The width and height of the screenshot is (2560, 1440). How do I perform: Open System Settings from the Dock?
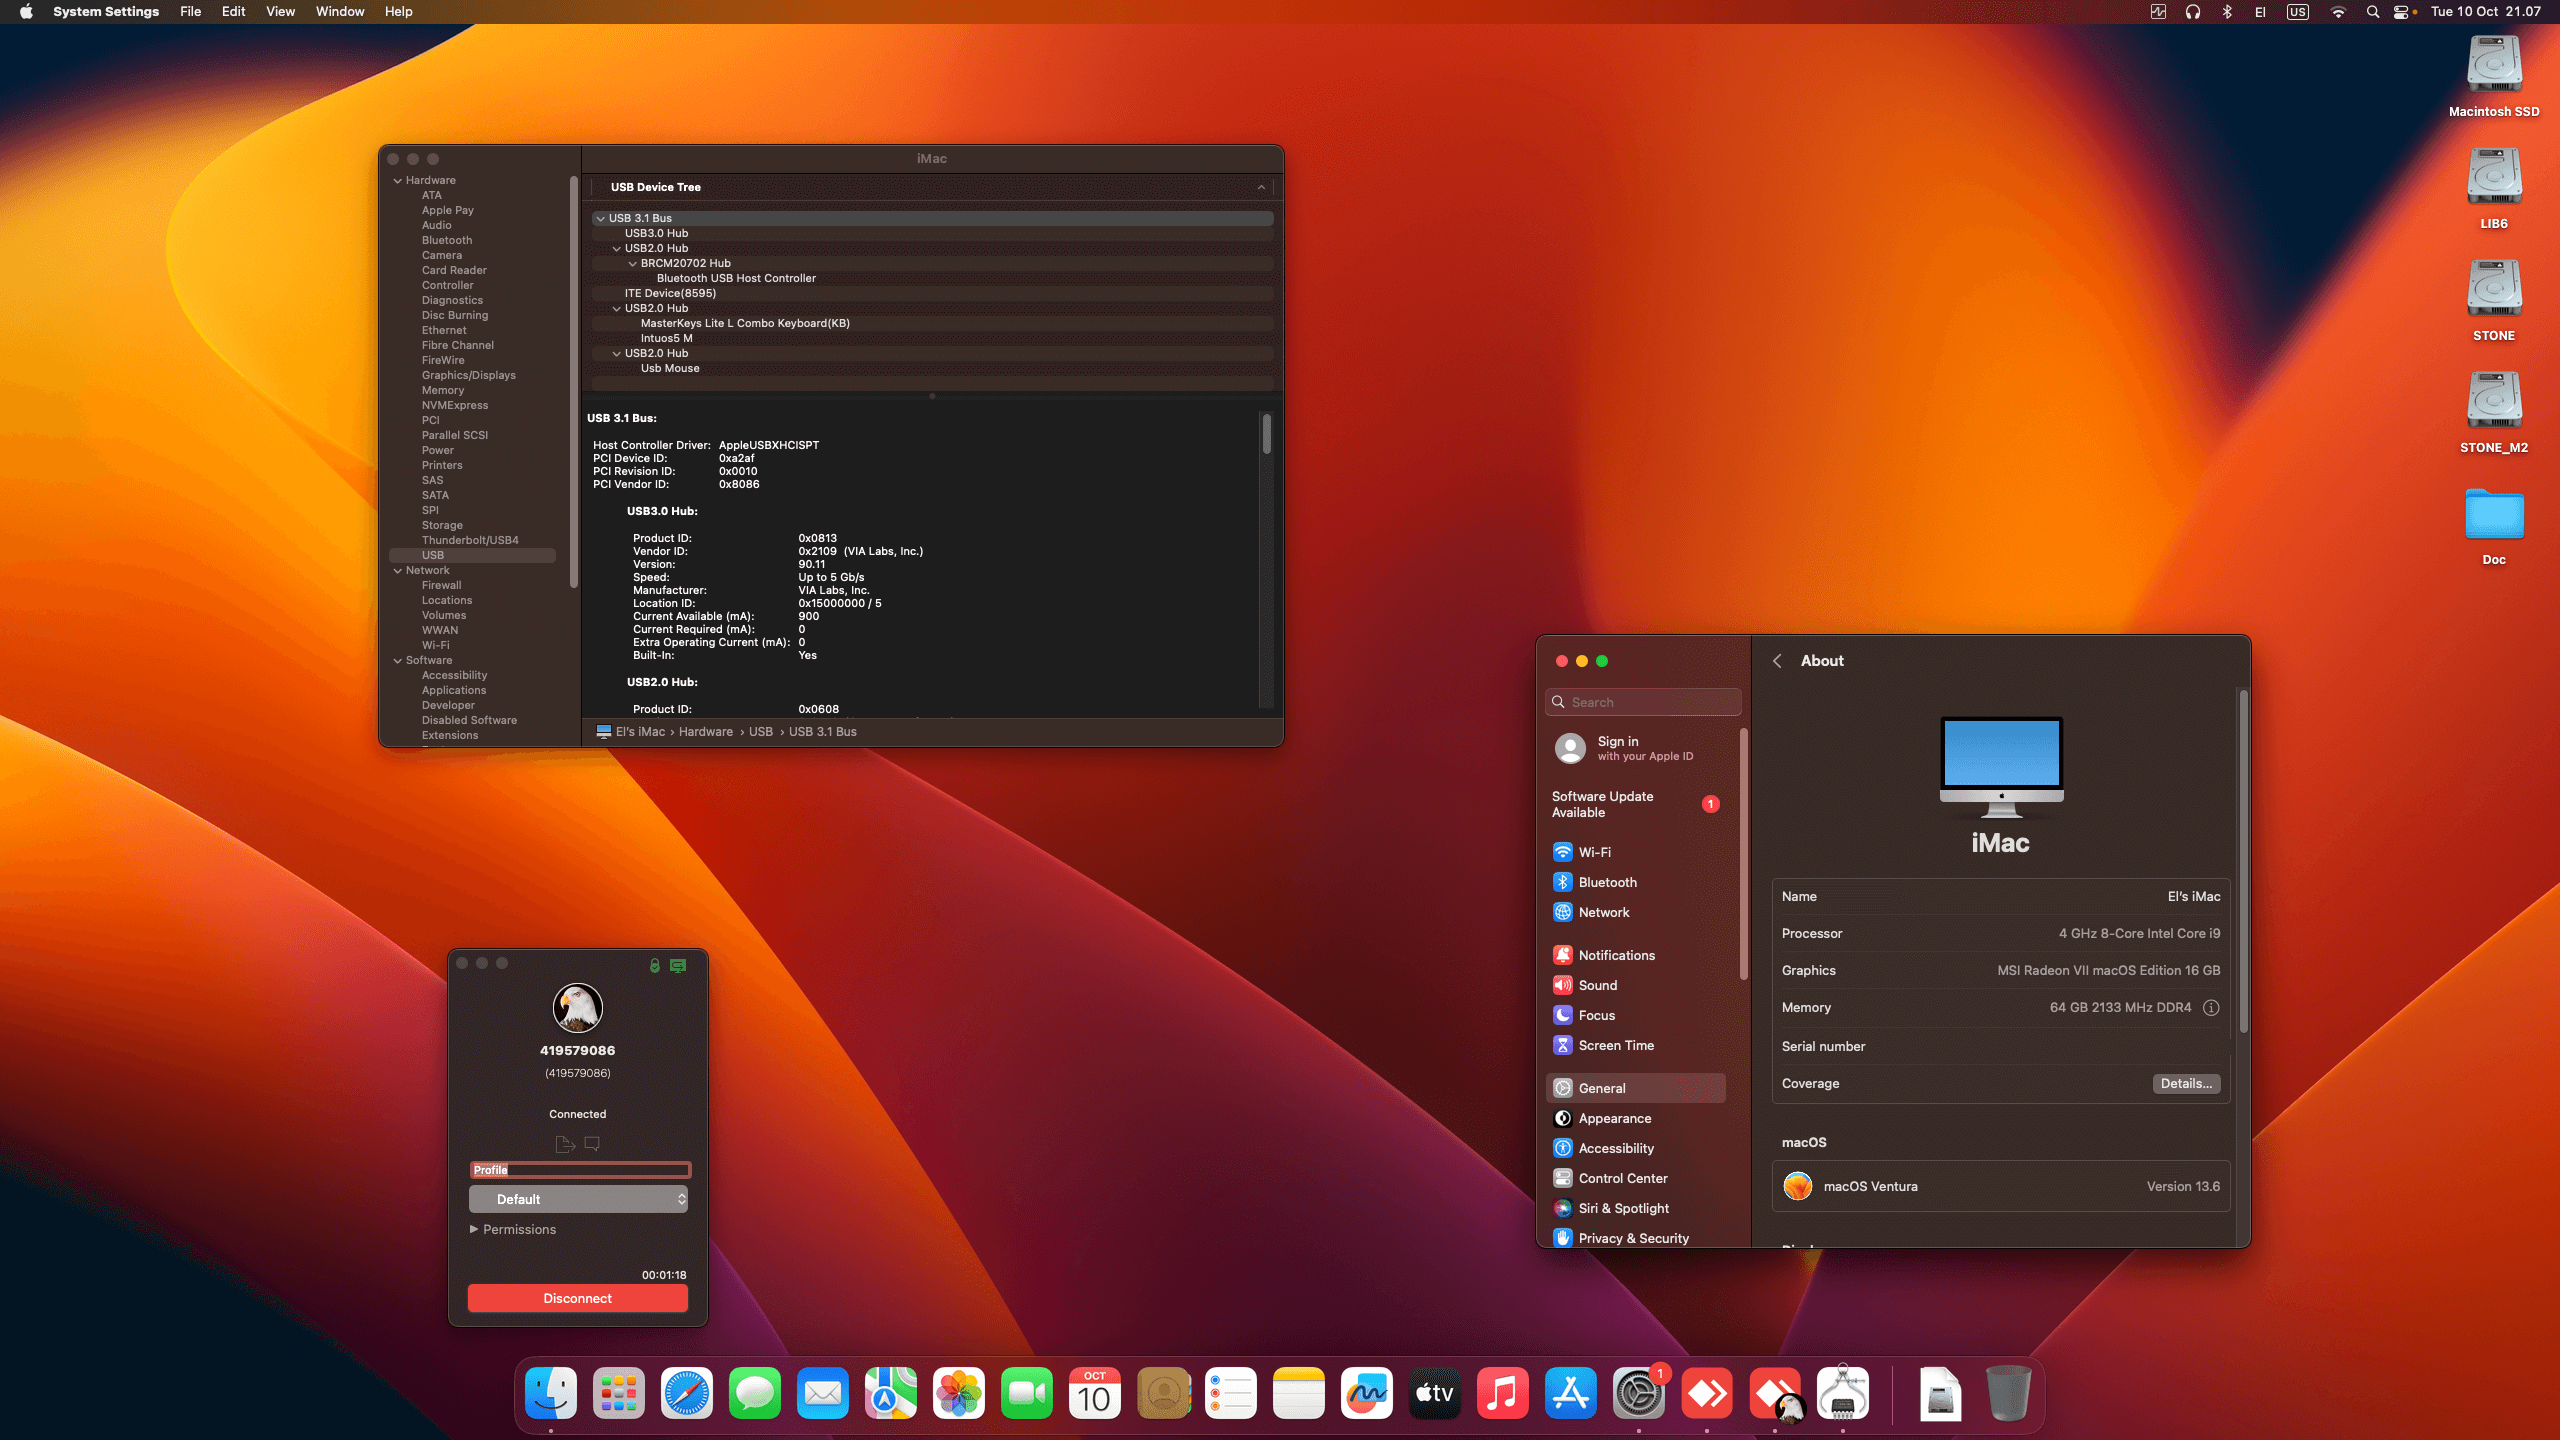1640,1392
